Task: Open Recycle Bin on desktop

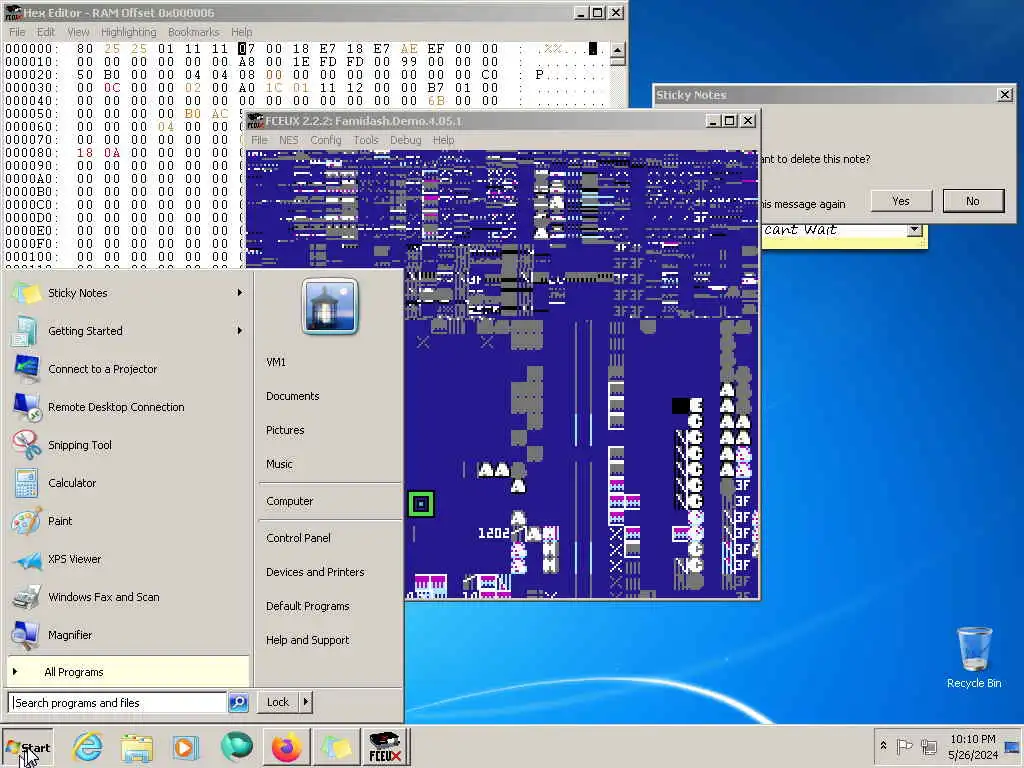Action: click(974, 656)
